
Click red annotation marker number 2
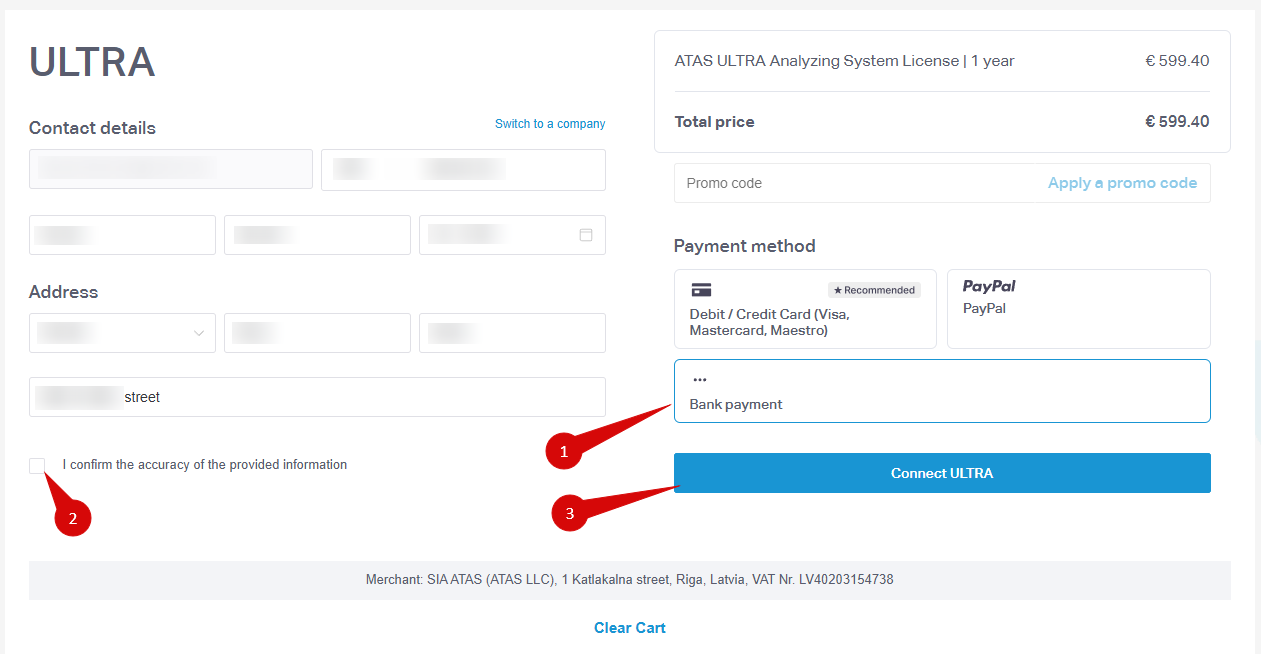pos(73,518)
